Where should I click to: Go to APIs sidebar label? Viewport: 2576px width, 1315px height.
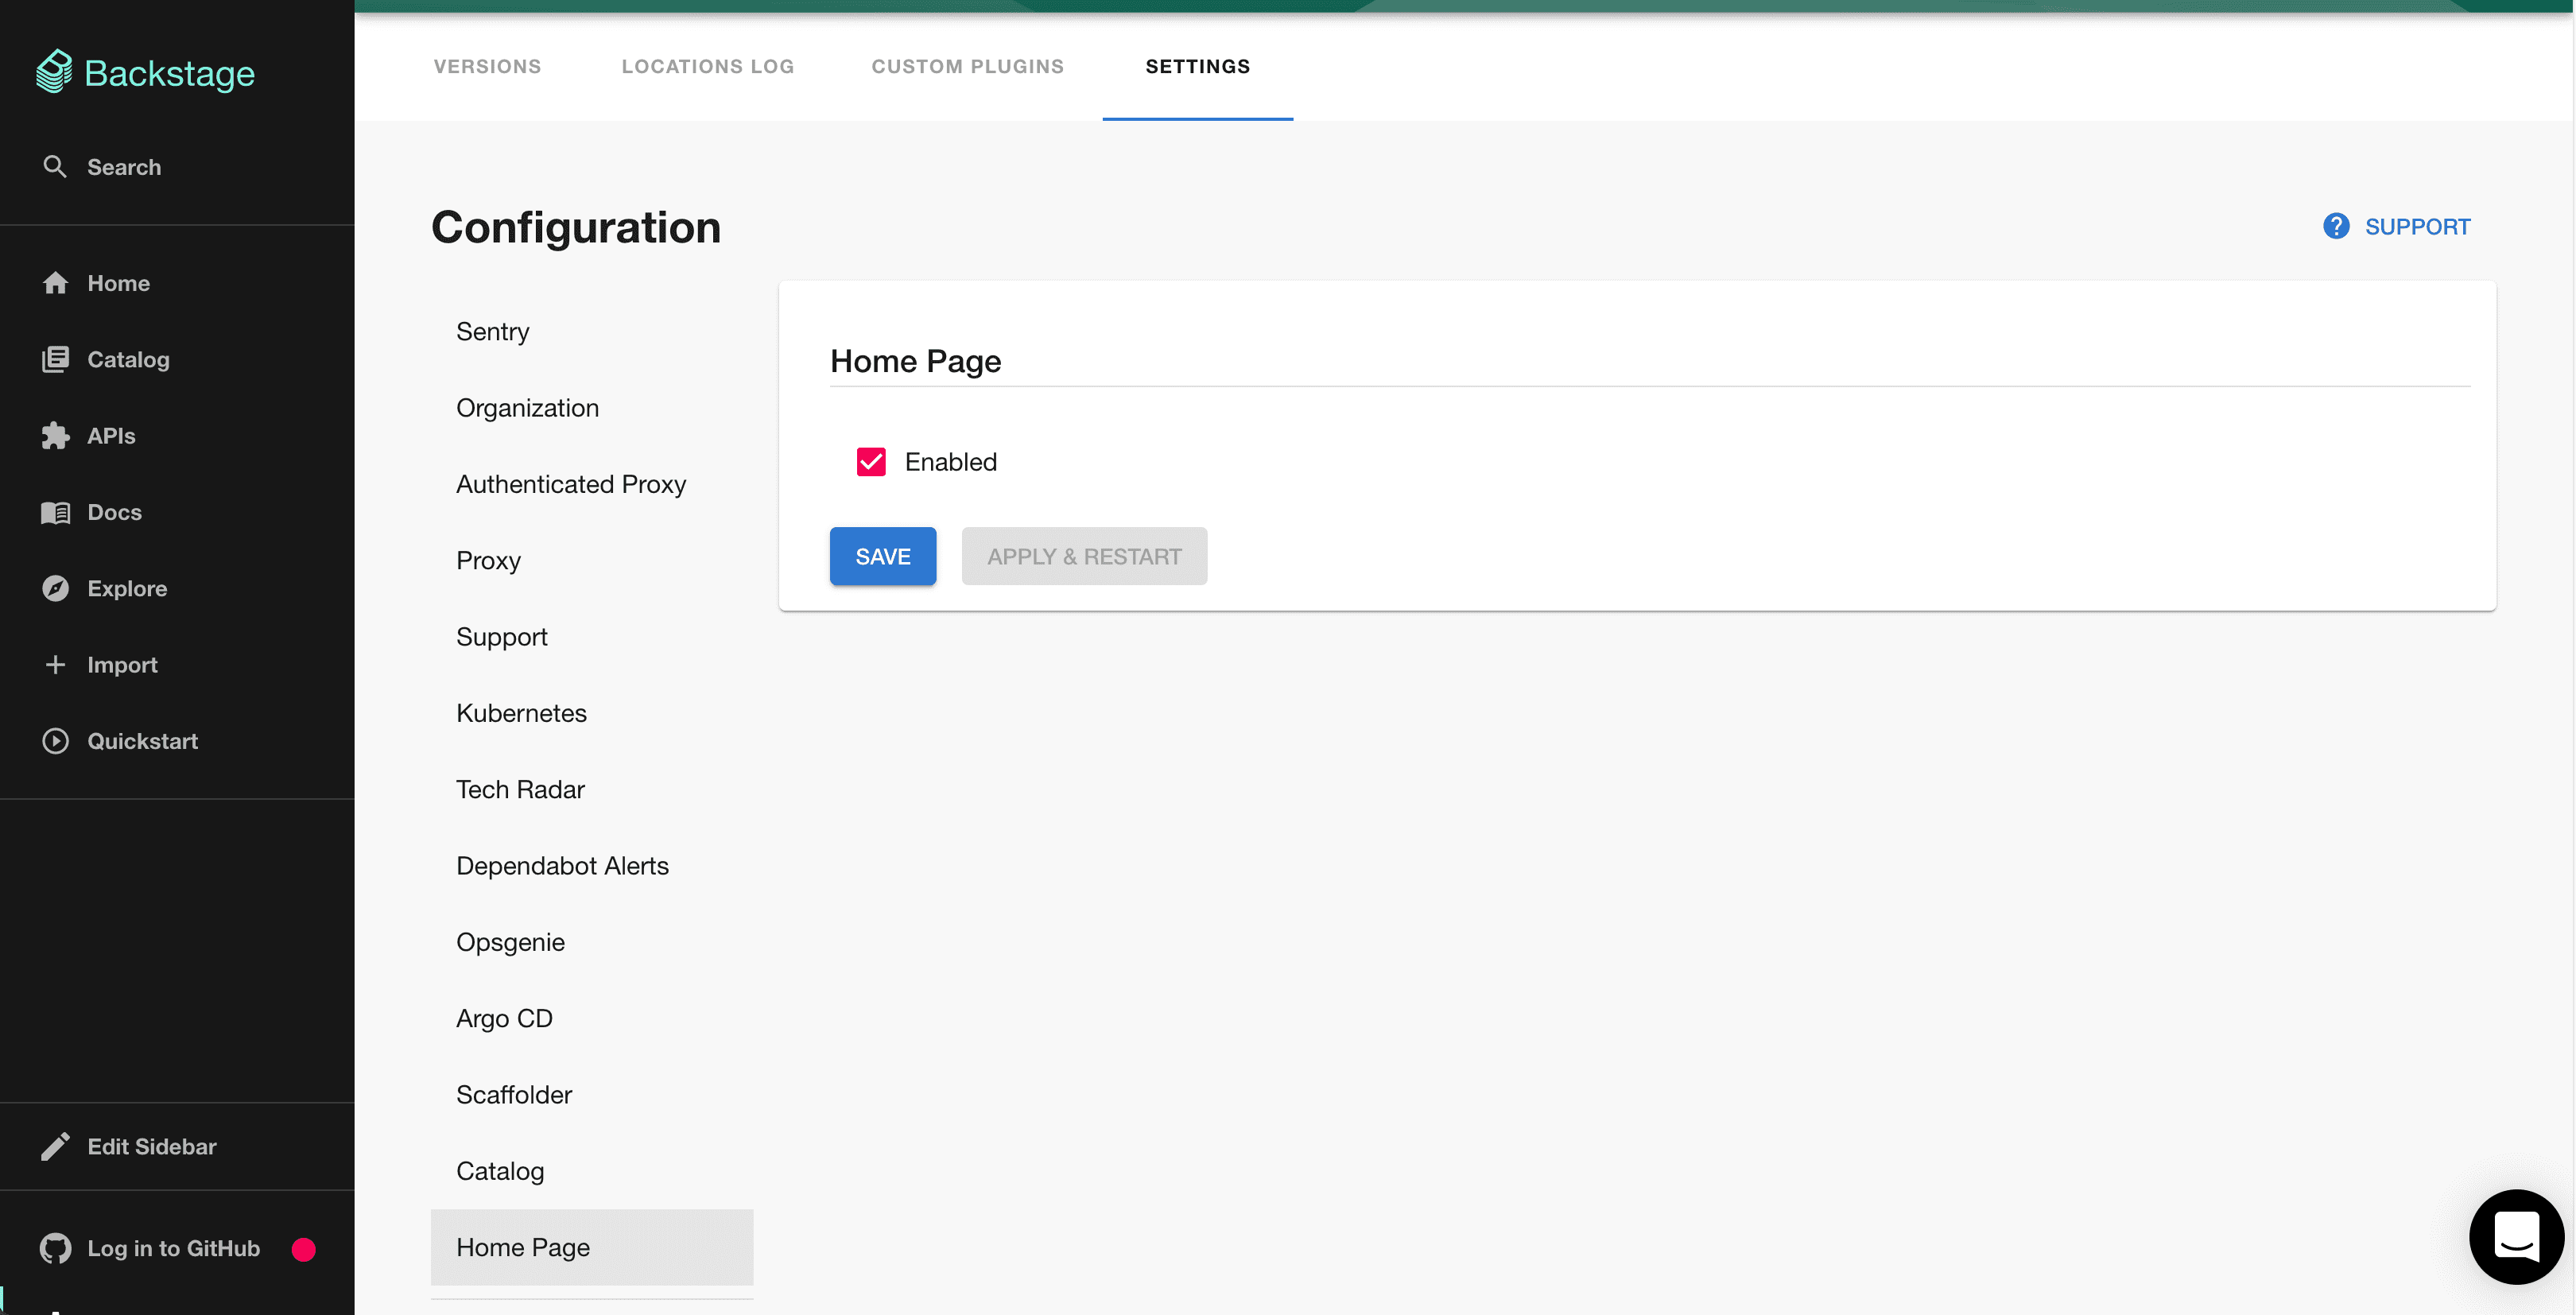[x=111, y=436]
